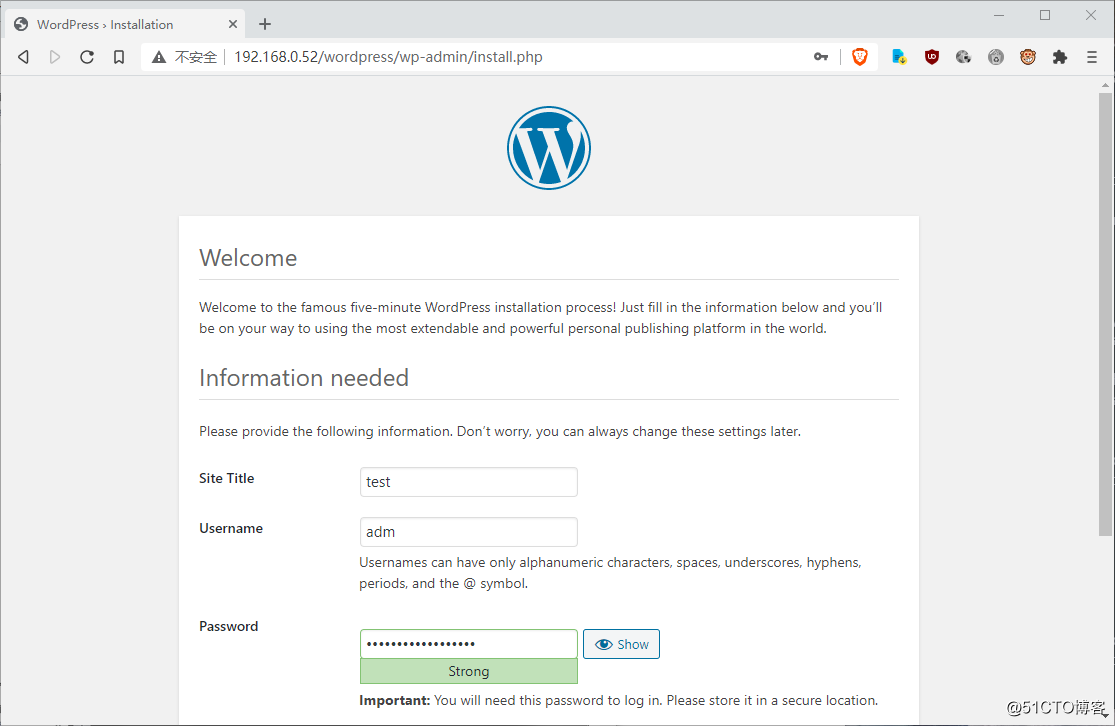Focus the Site Title field containing test
Image resolution: width=1115 pixels, height=726 pixels.
(469, 482)
